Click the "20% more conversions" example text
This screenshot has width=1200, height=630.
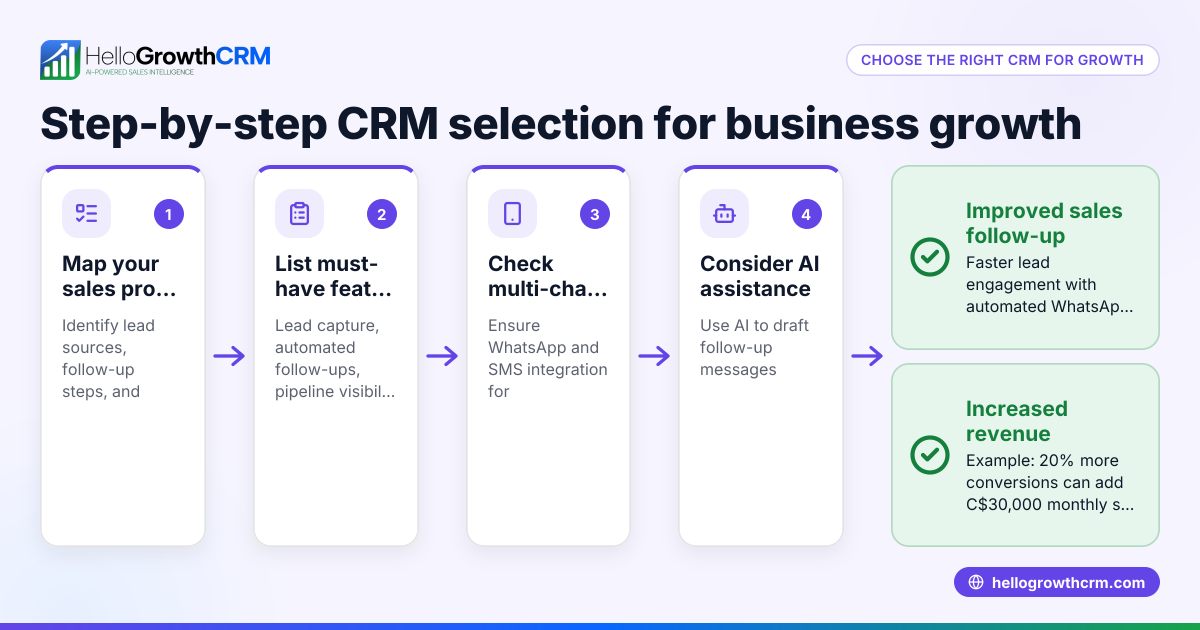(x=1050, y=482)
